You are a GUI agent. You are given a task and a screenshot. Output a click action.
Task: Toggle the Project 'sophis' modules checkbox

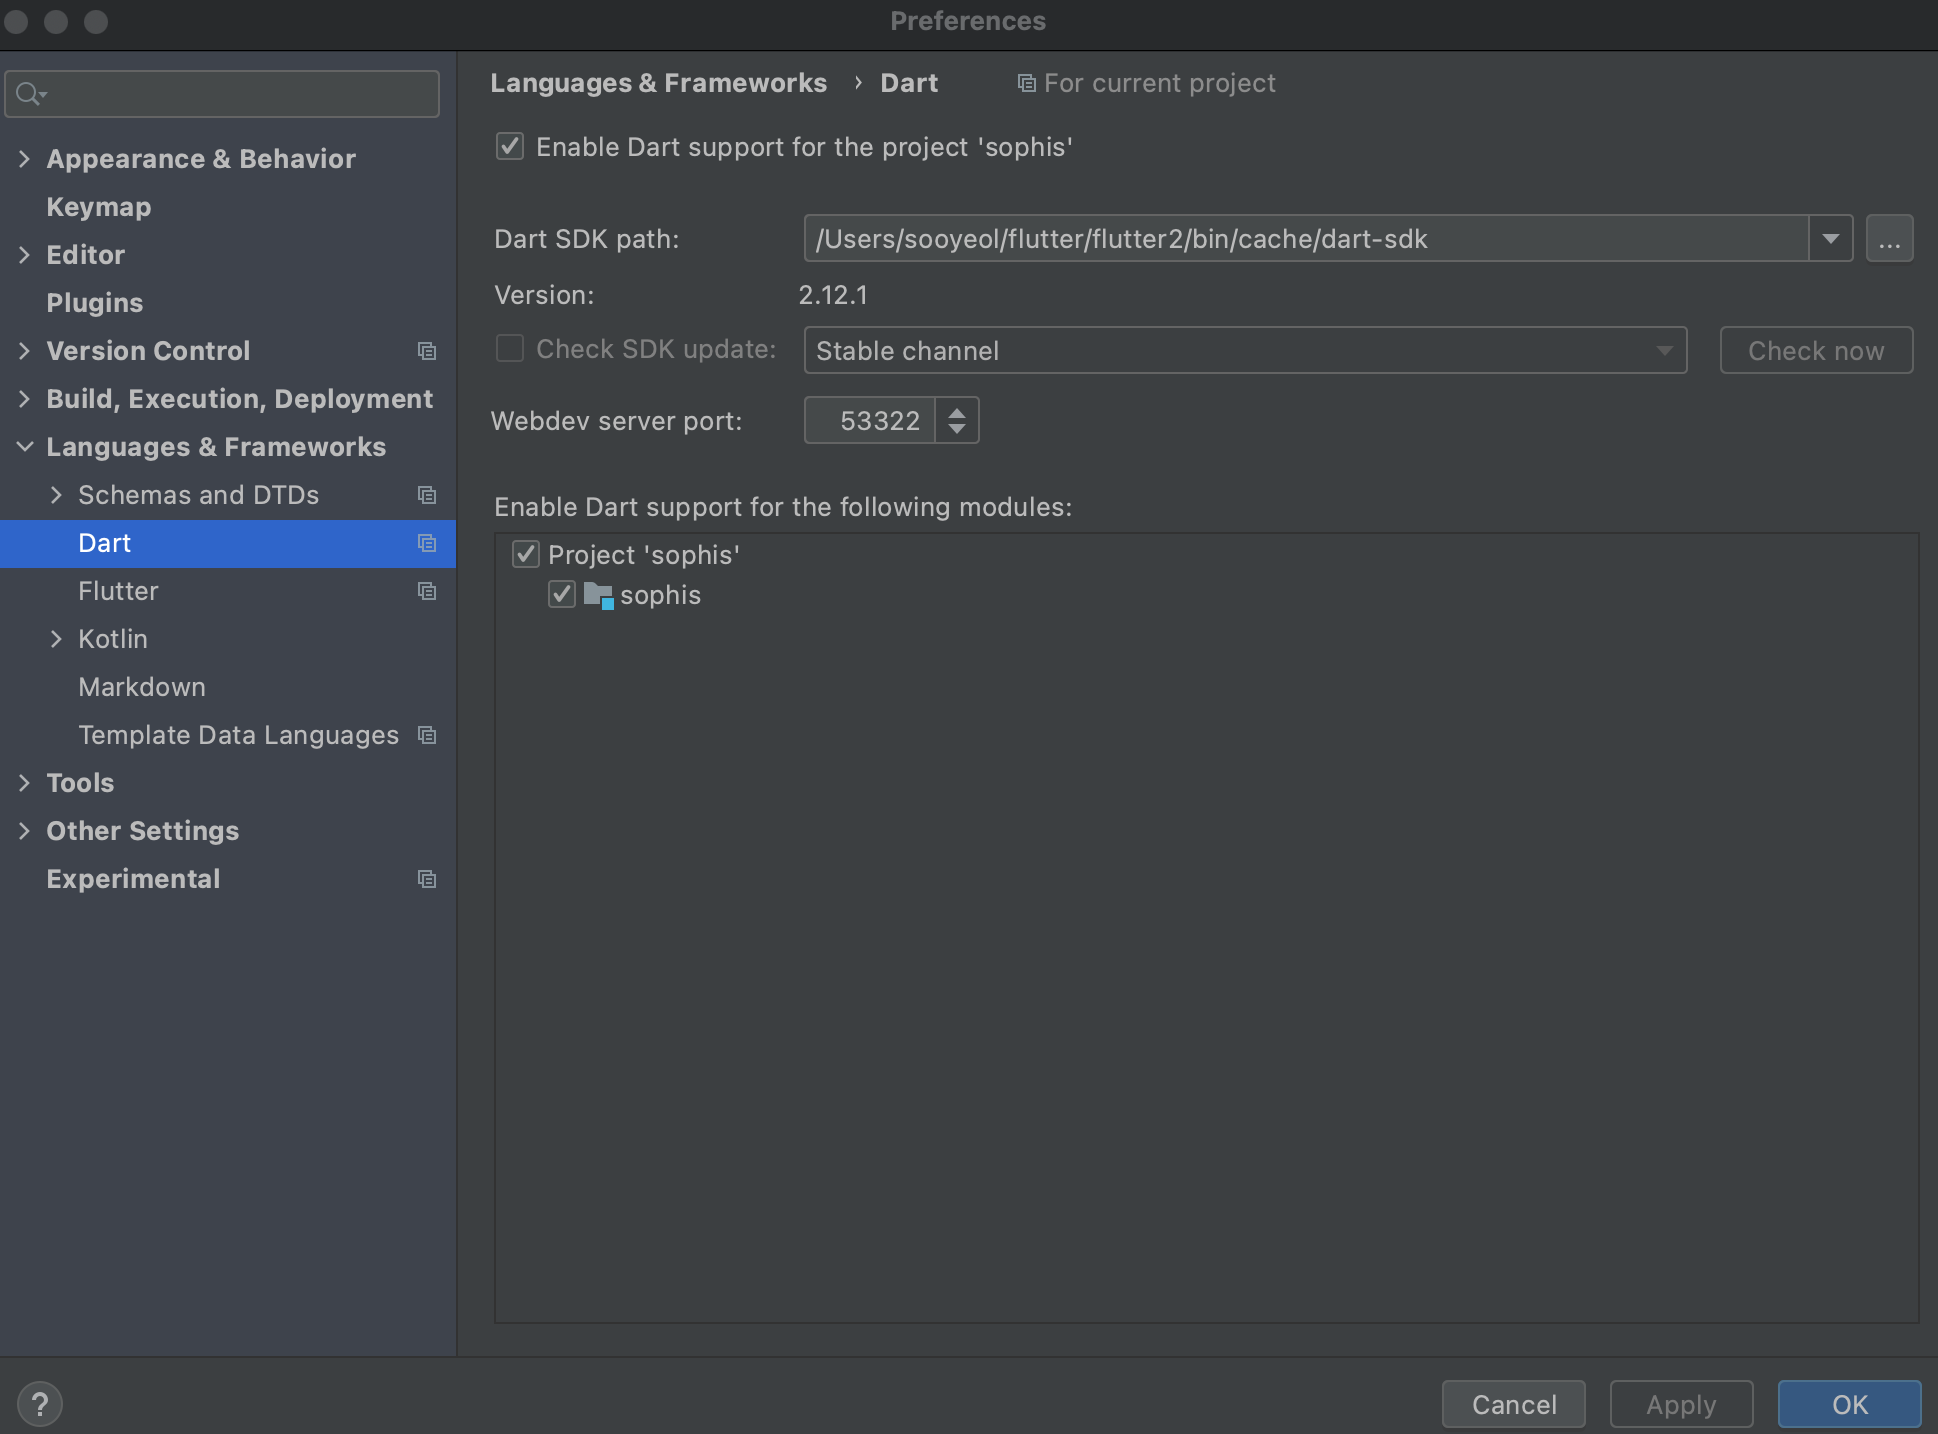526,555
